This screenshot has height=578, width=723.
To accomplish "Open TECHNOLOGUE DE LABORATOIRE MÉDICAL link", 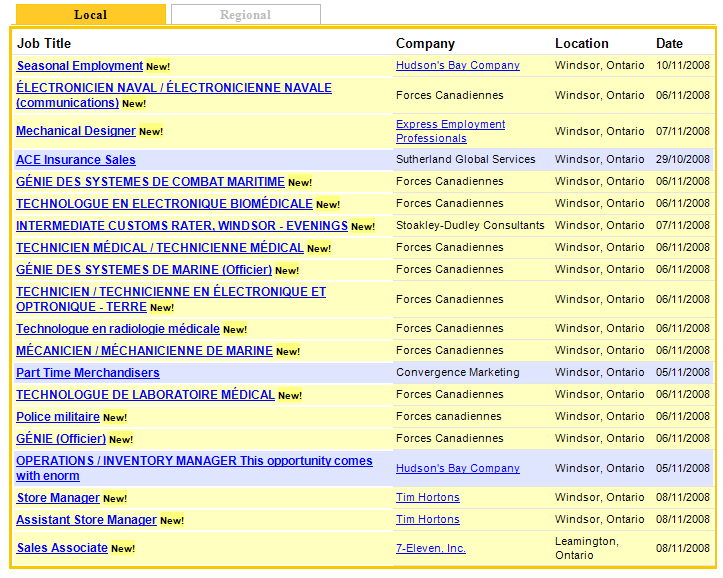I will click(x=146, y=395).
